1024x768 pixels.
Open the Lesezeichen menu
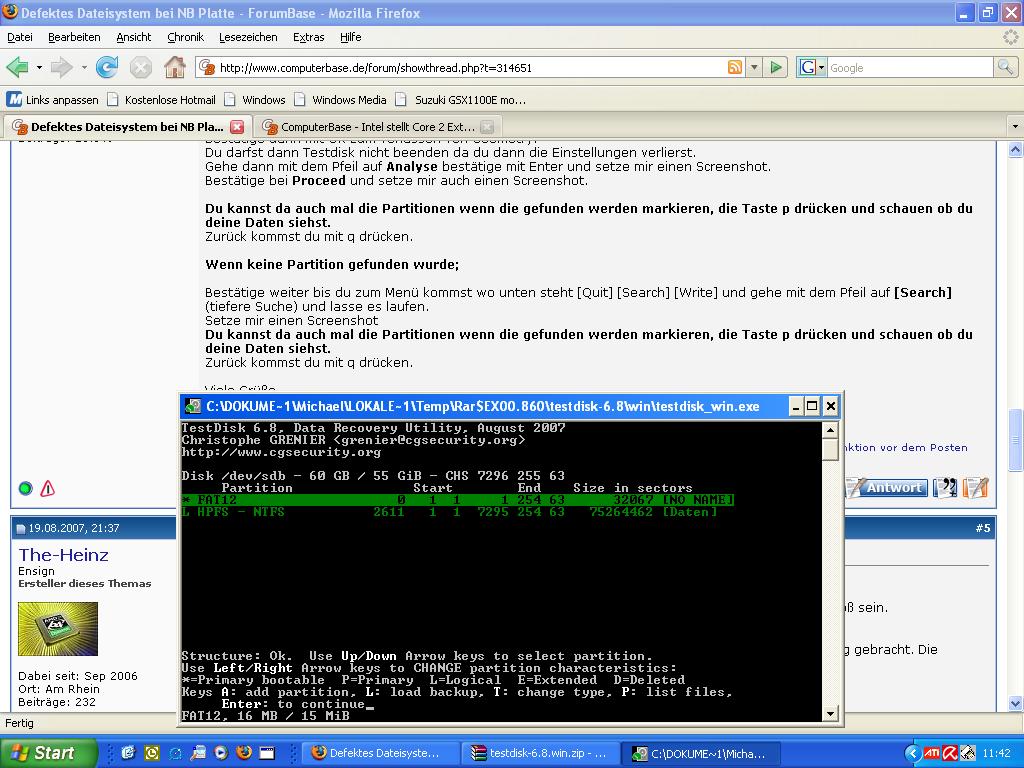[x=248, y=37]
